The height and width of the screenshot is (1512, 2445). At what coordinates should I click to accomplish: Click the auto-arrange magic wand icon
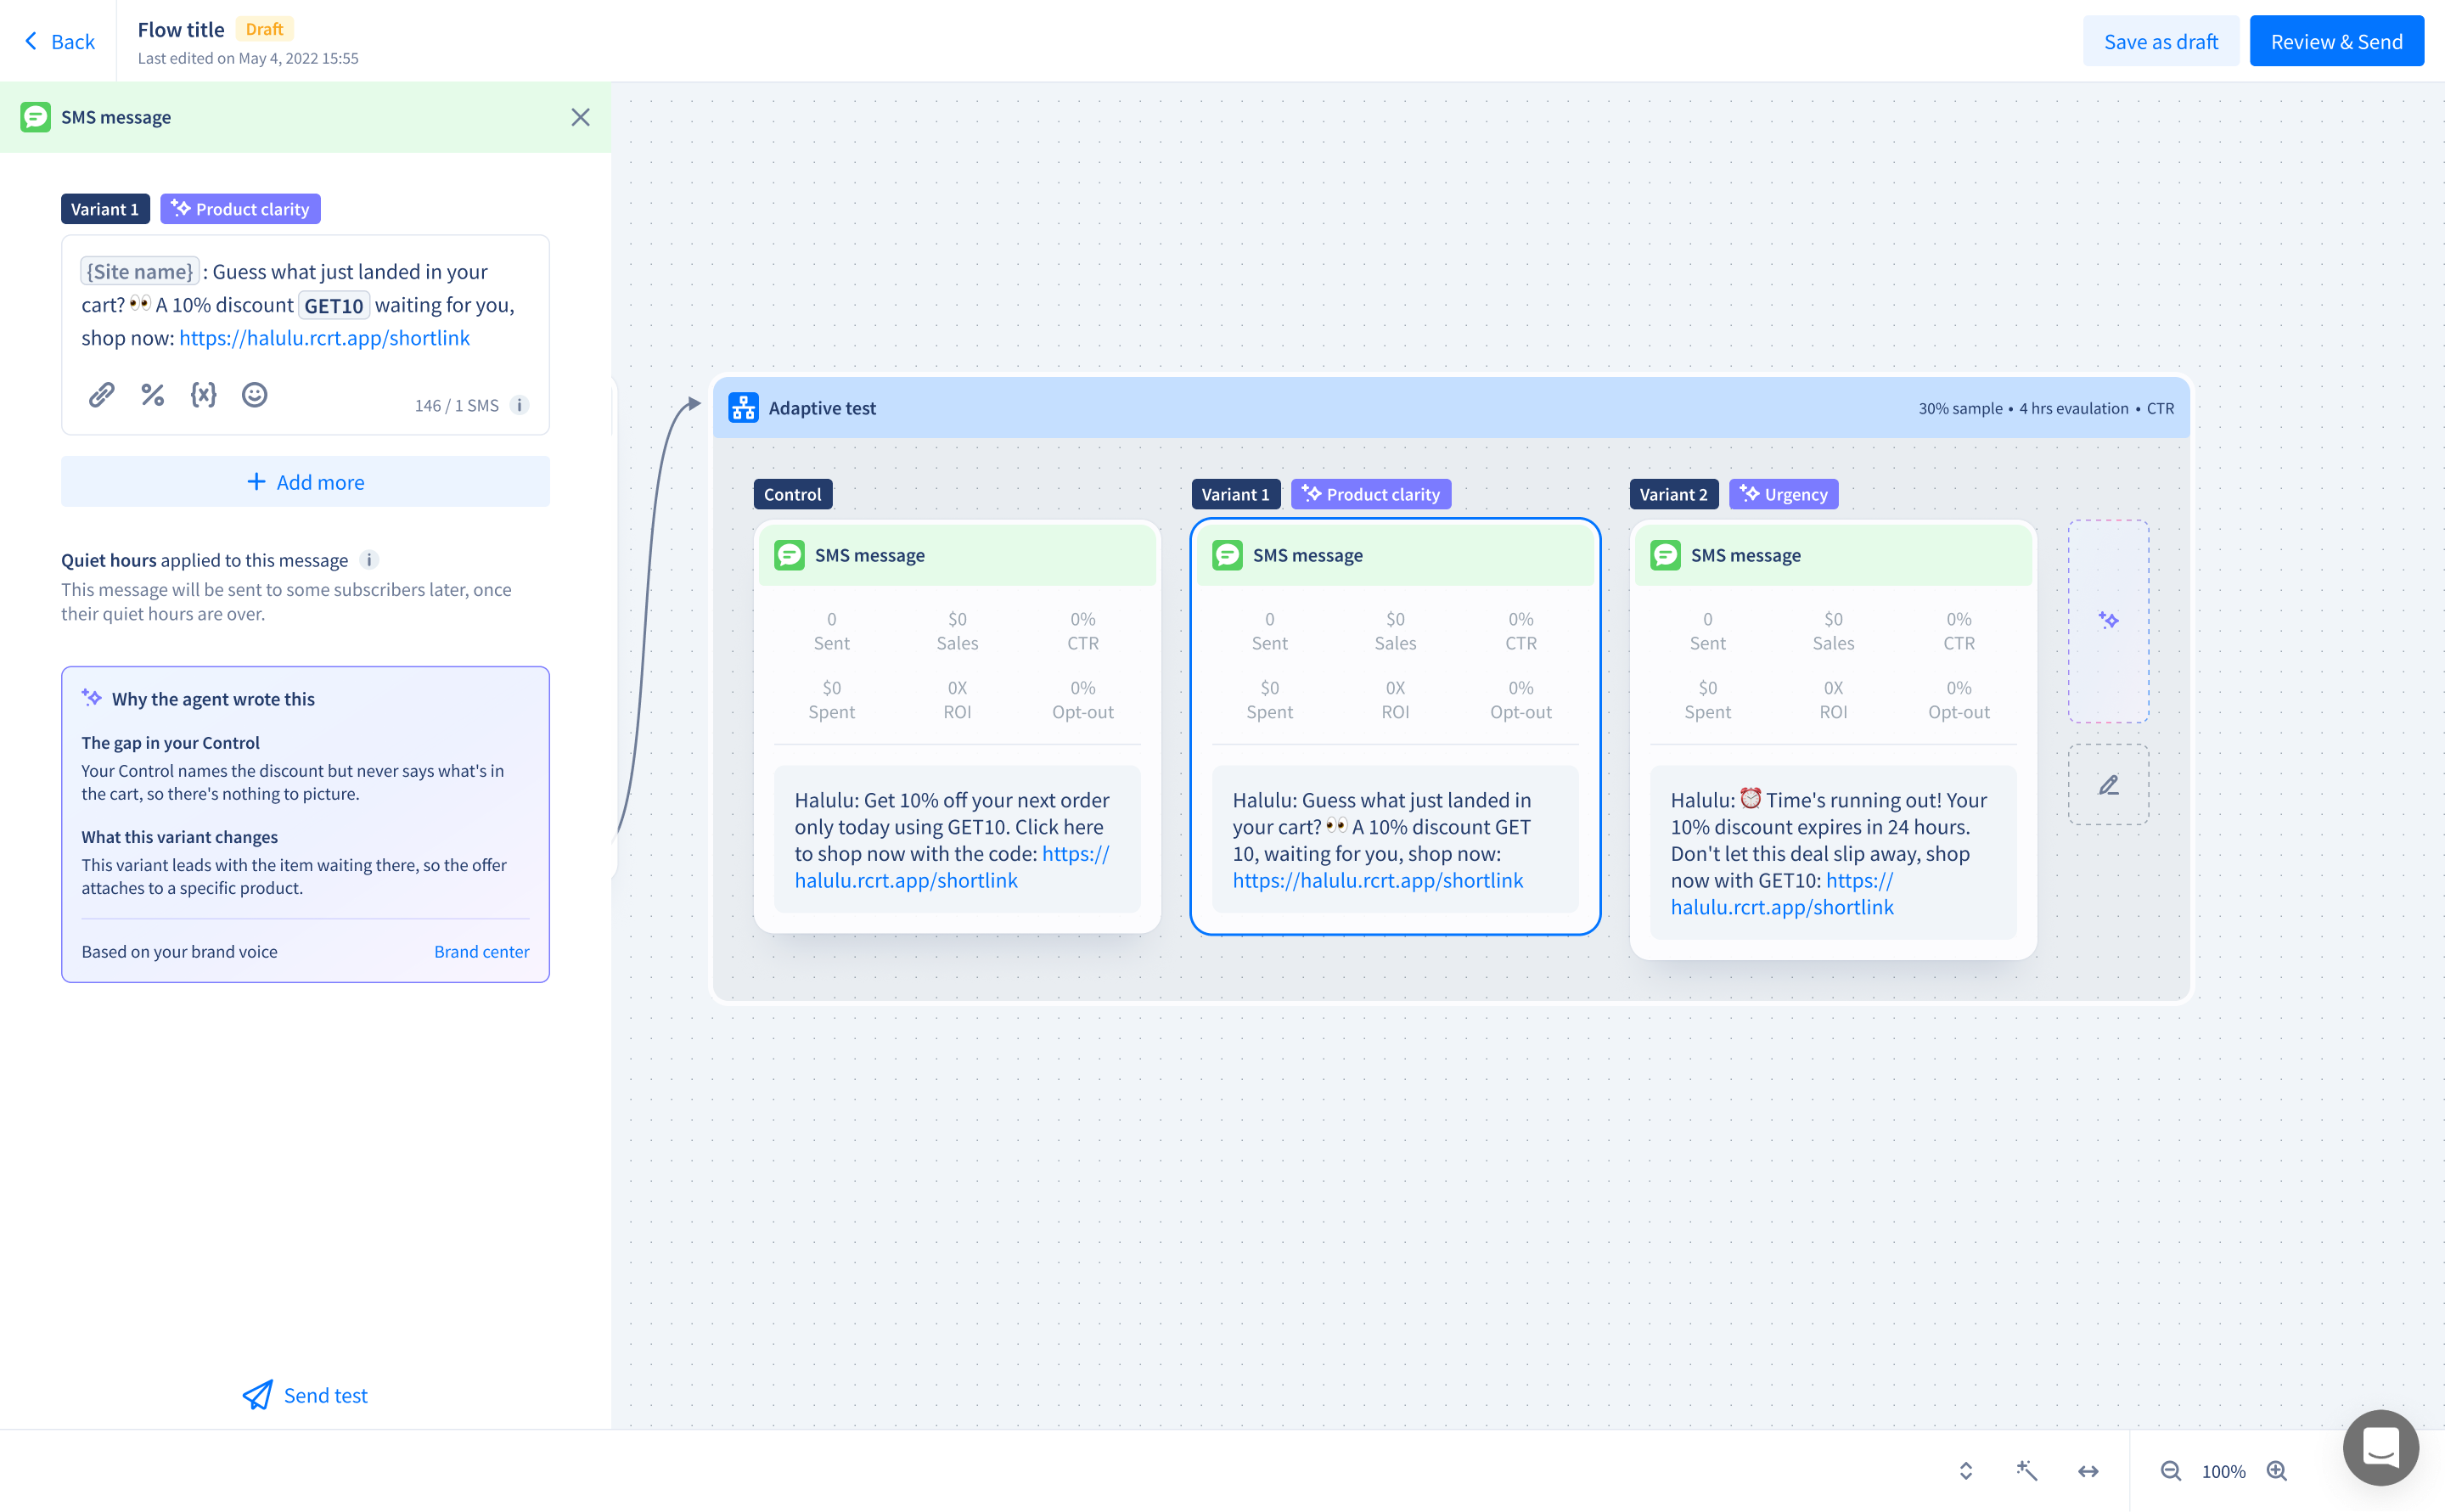[x=2026, y=1471]
